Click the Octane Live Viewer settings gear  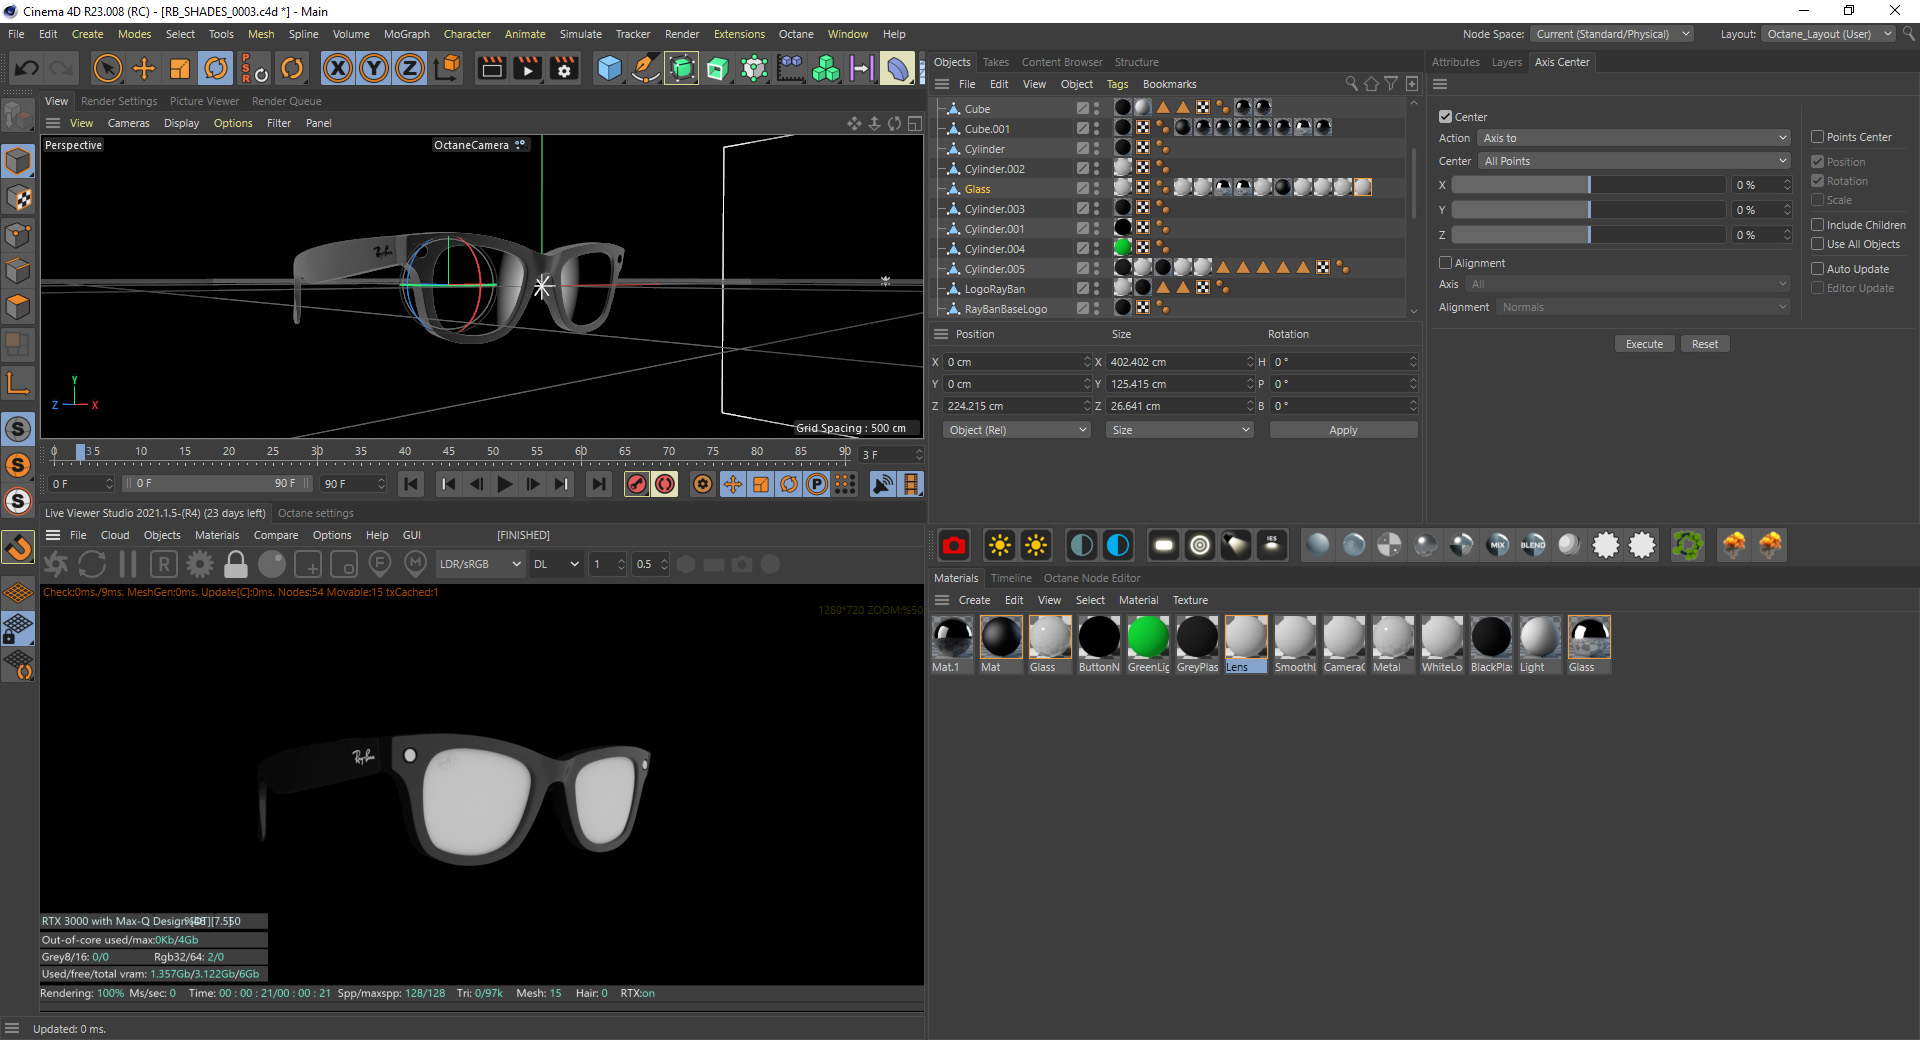pos(200,564)
